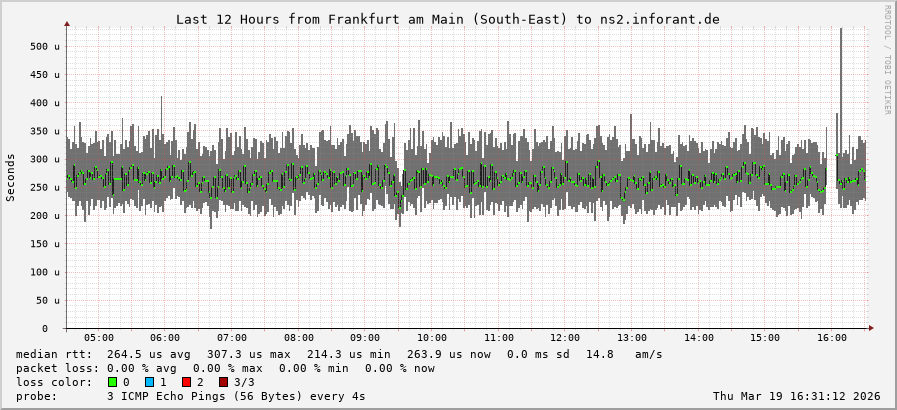Click the red arrow atop the y-axis
This screenshot has width=897, height=410.
coord(67,22)
